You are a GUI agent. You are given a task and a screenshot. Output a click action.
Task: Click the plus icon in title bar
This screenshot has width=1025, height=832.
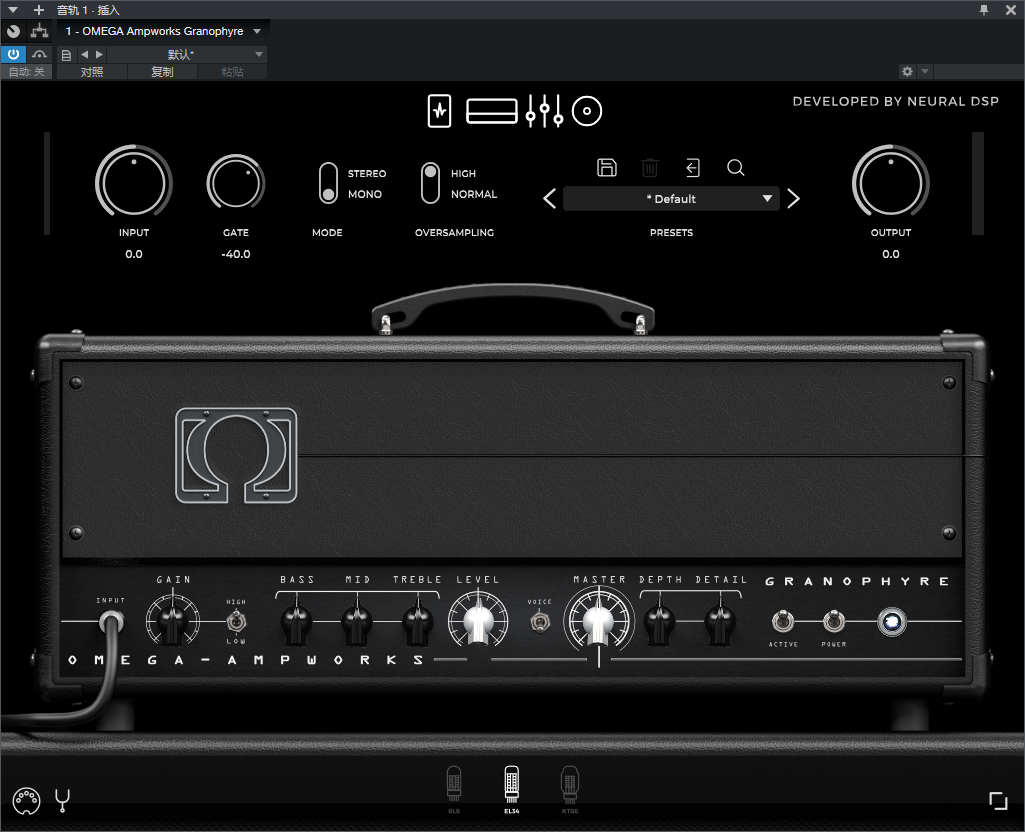pyautogui.click(x=39, y=10)
